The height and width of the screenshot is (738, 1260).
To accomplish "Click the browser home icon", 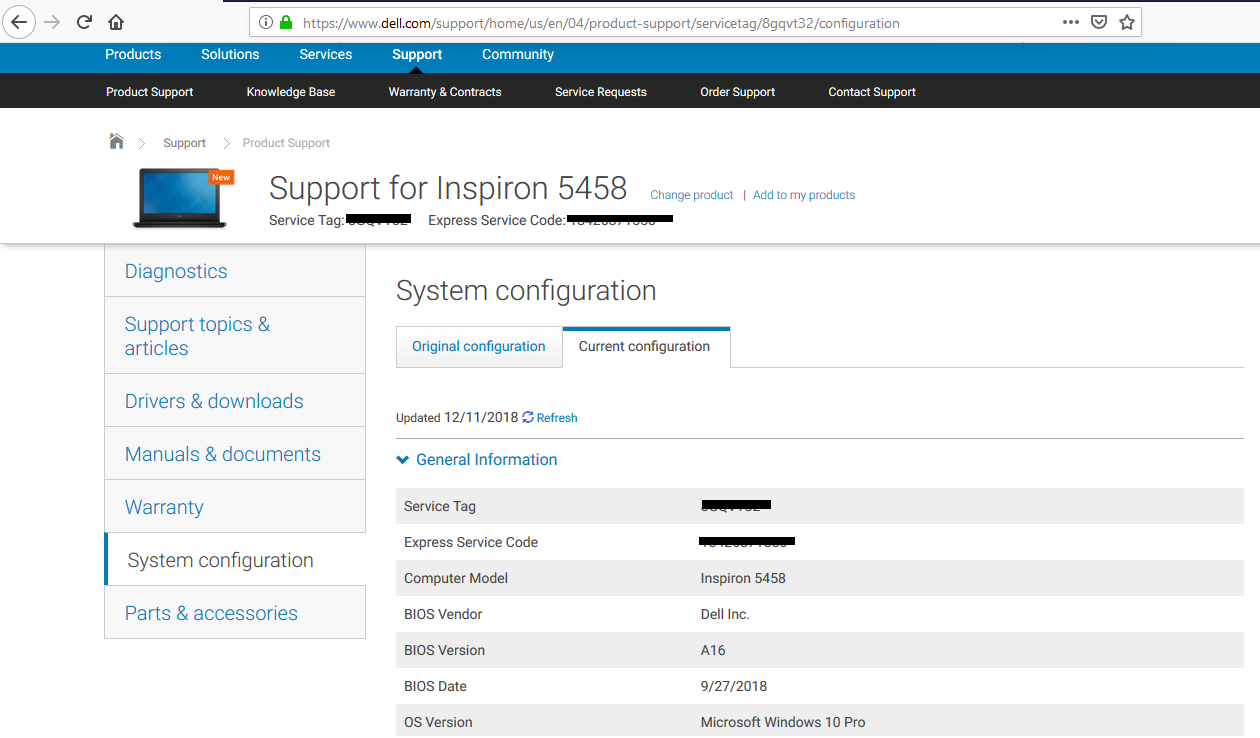I will pos(116,22).
